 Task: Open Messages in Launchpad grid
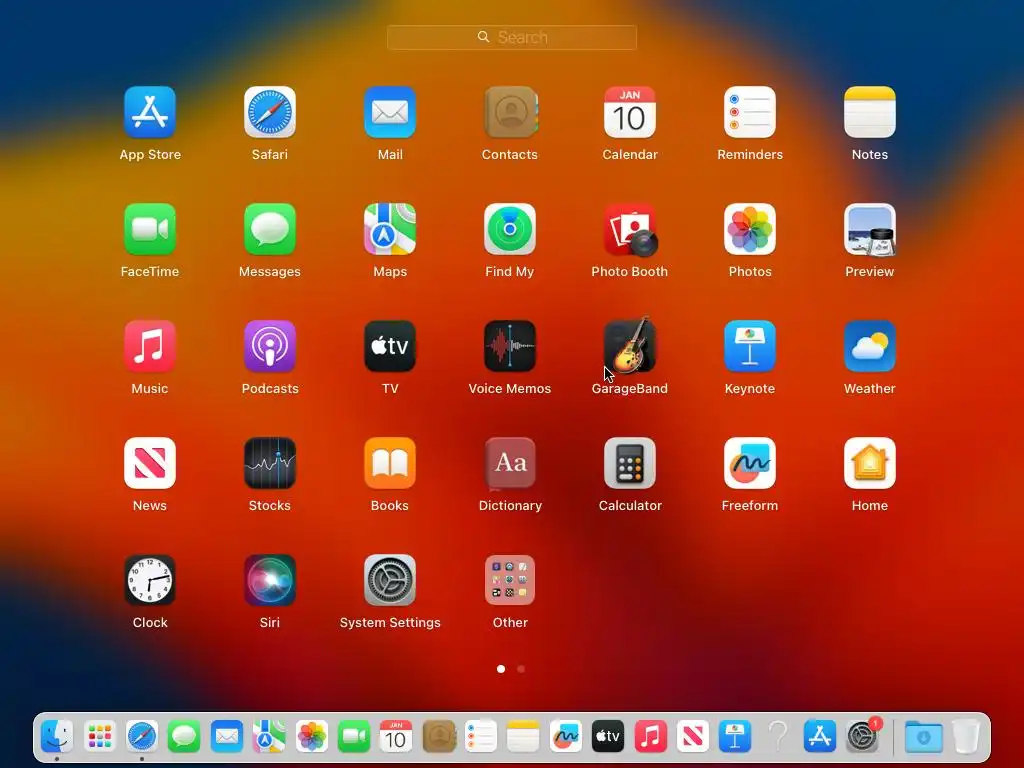(270, 229)
